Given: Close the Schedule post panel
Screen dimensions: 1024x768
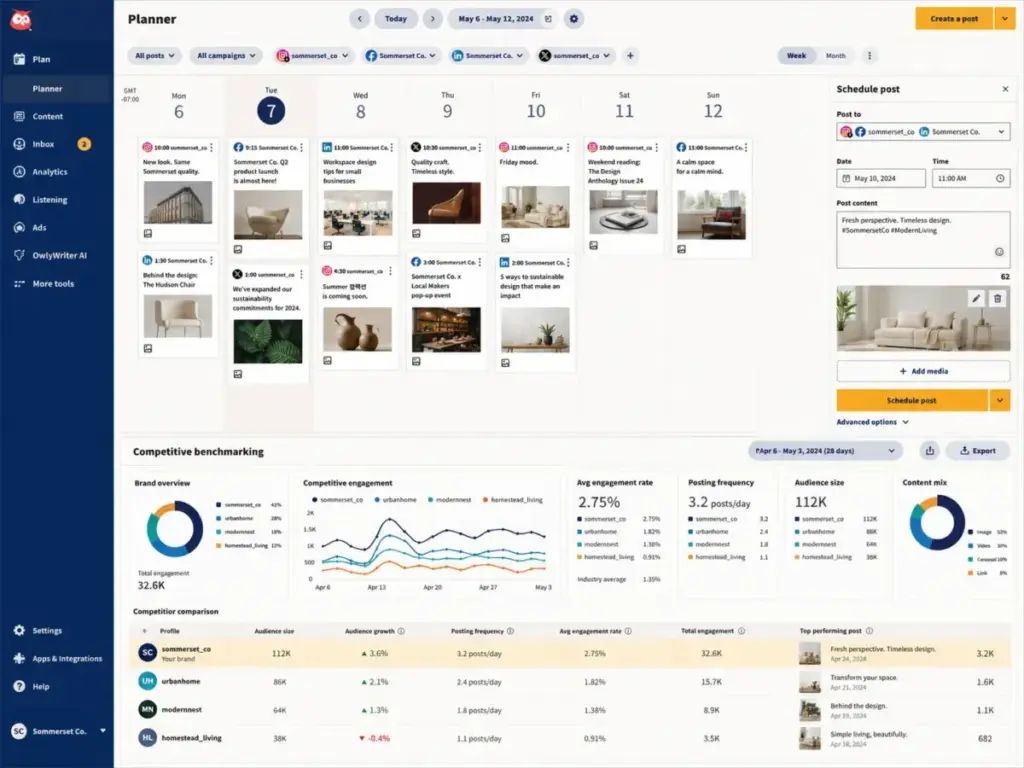Looking at the screenshot, I should [1005, 89].
